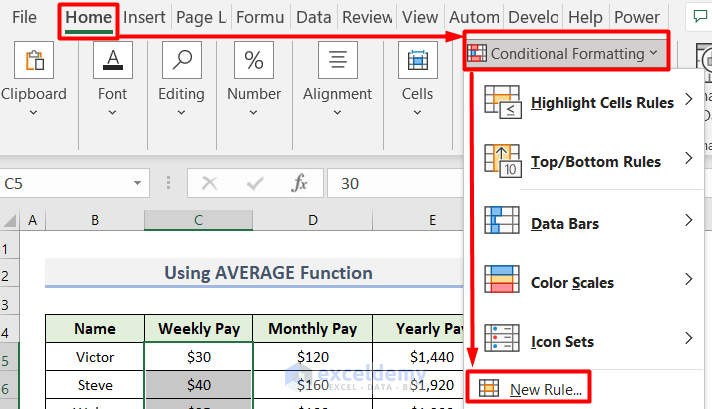Image resolution: width=712 pixels, height=409 pixels.
Task: Open the Name Box dropdown arrow
Action: pos(137,183)
